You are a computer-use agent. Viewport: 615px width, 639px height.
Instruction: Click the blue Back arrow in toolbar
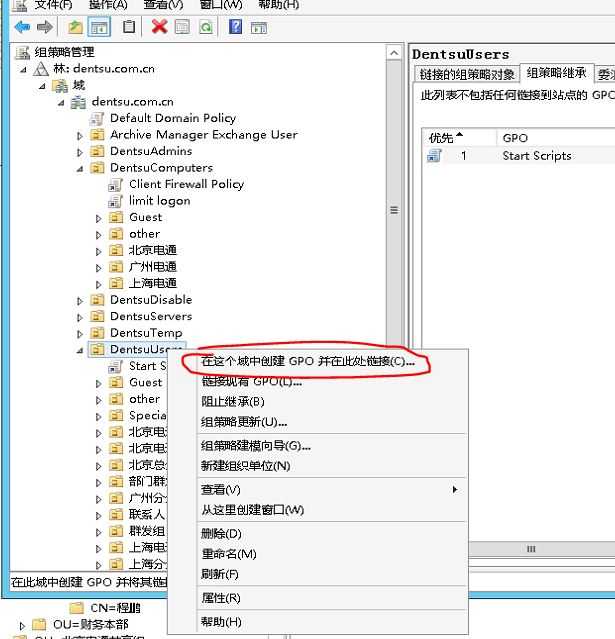coord(22,27)
